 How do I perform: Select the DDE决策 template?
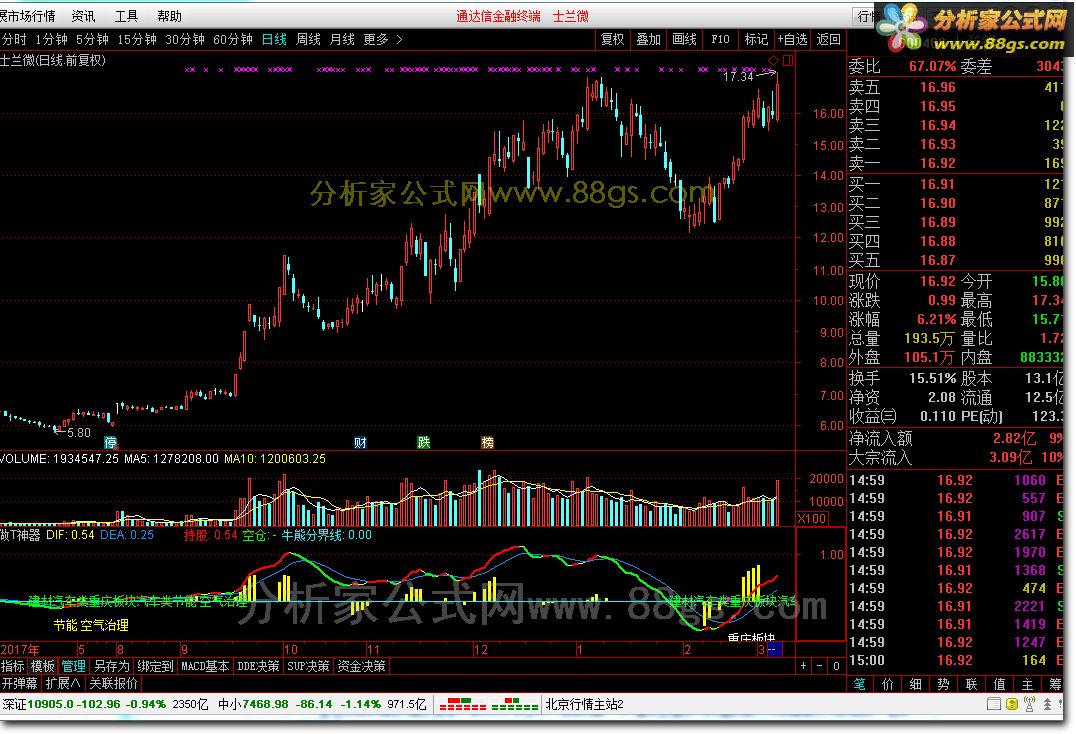(x=258, y=666)
